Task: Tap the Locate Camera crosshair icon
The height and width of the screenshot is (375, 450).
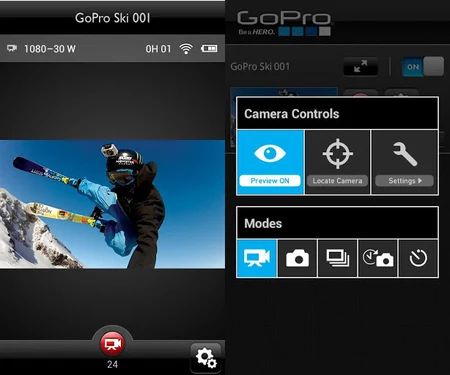Action: pyautogui.click(x=337, y=153)
